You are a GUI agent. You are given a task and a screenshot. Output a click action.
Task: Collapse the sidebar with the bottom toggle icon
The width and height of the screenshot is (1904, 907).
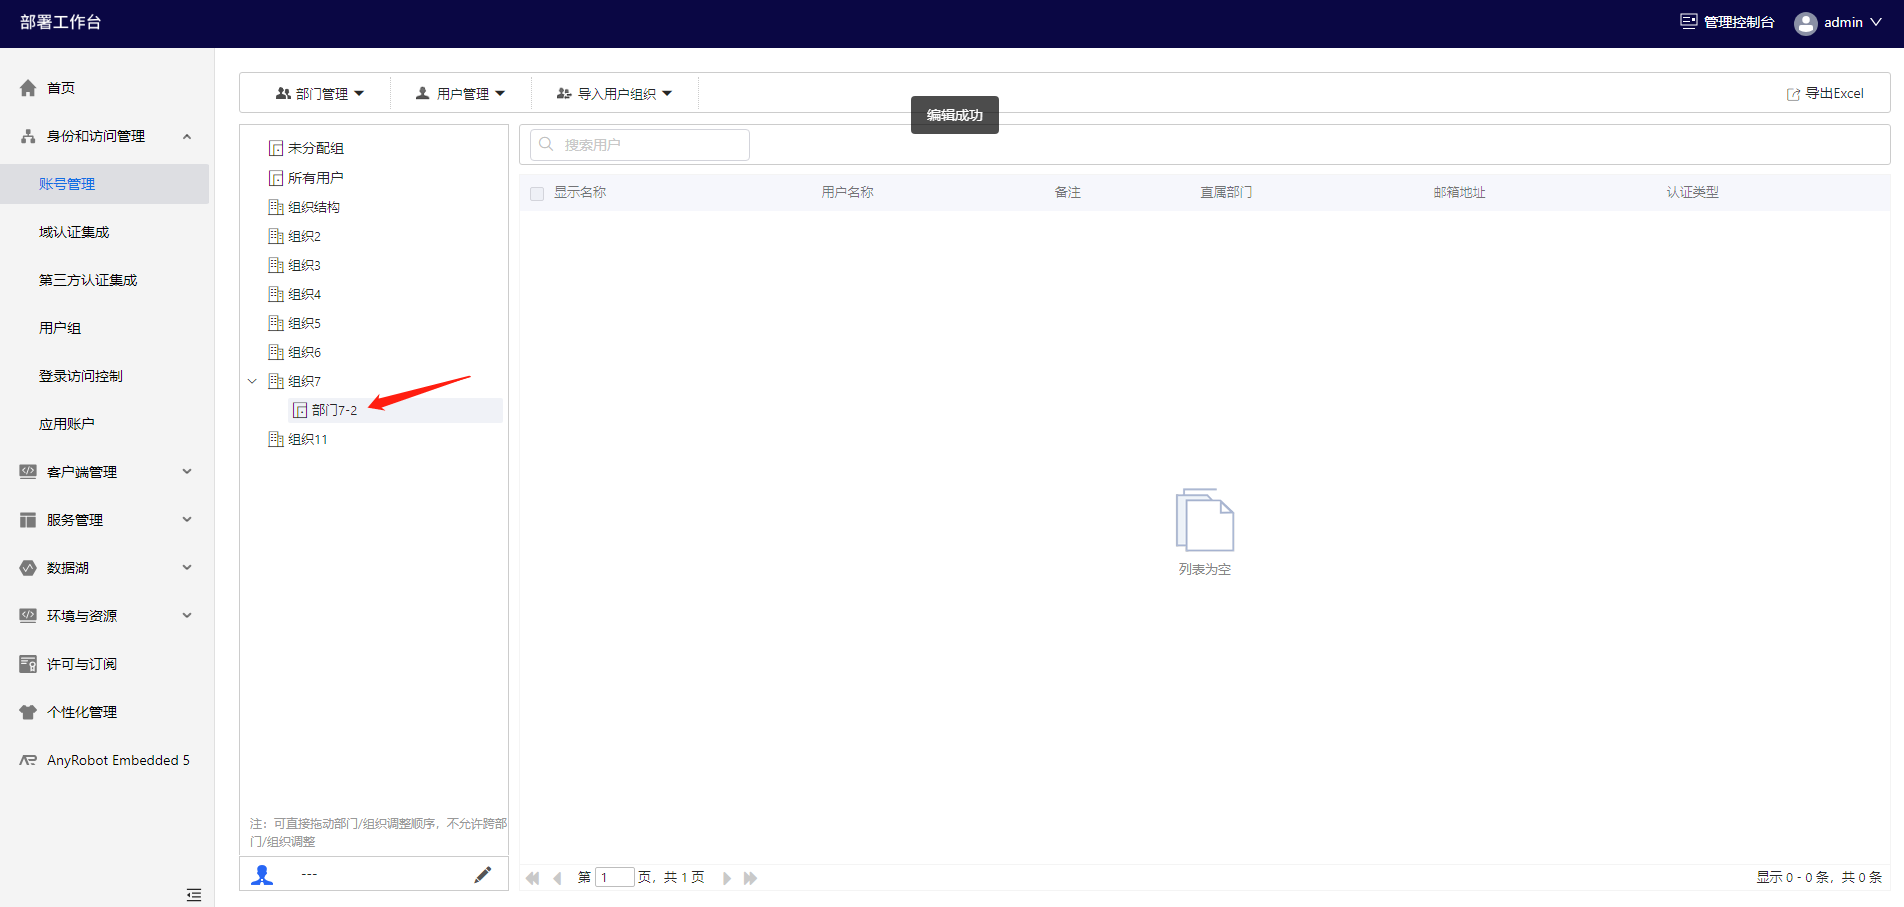[x=194, y=895]
